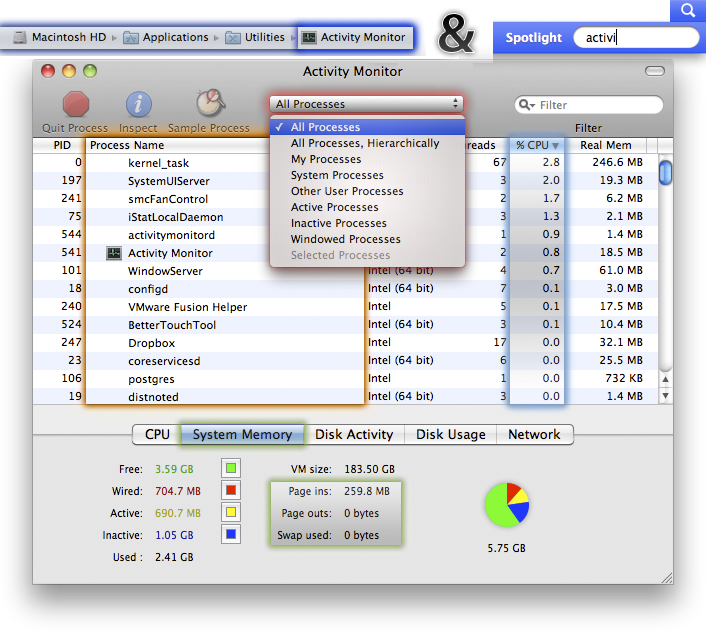The width and height of the screenshot is (706, 632).
Task: Choose Windowed Processes from dropdown
Action: pyautogui.click(x=345, y=239)
